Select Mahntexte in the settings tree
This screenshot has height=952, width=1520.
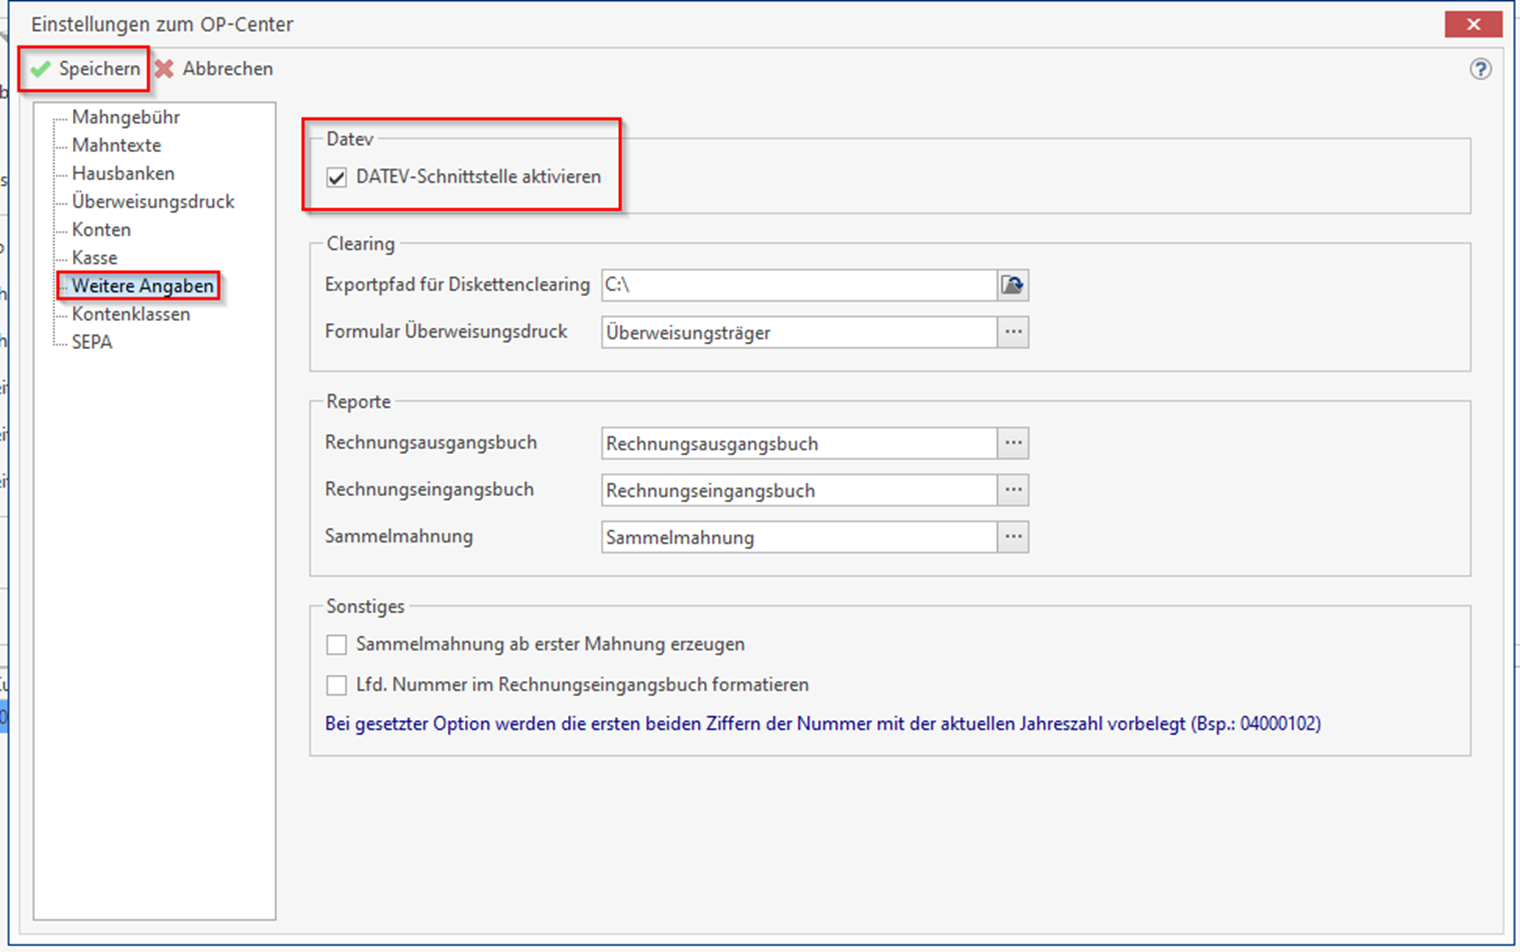pos(116,145)
